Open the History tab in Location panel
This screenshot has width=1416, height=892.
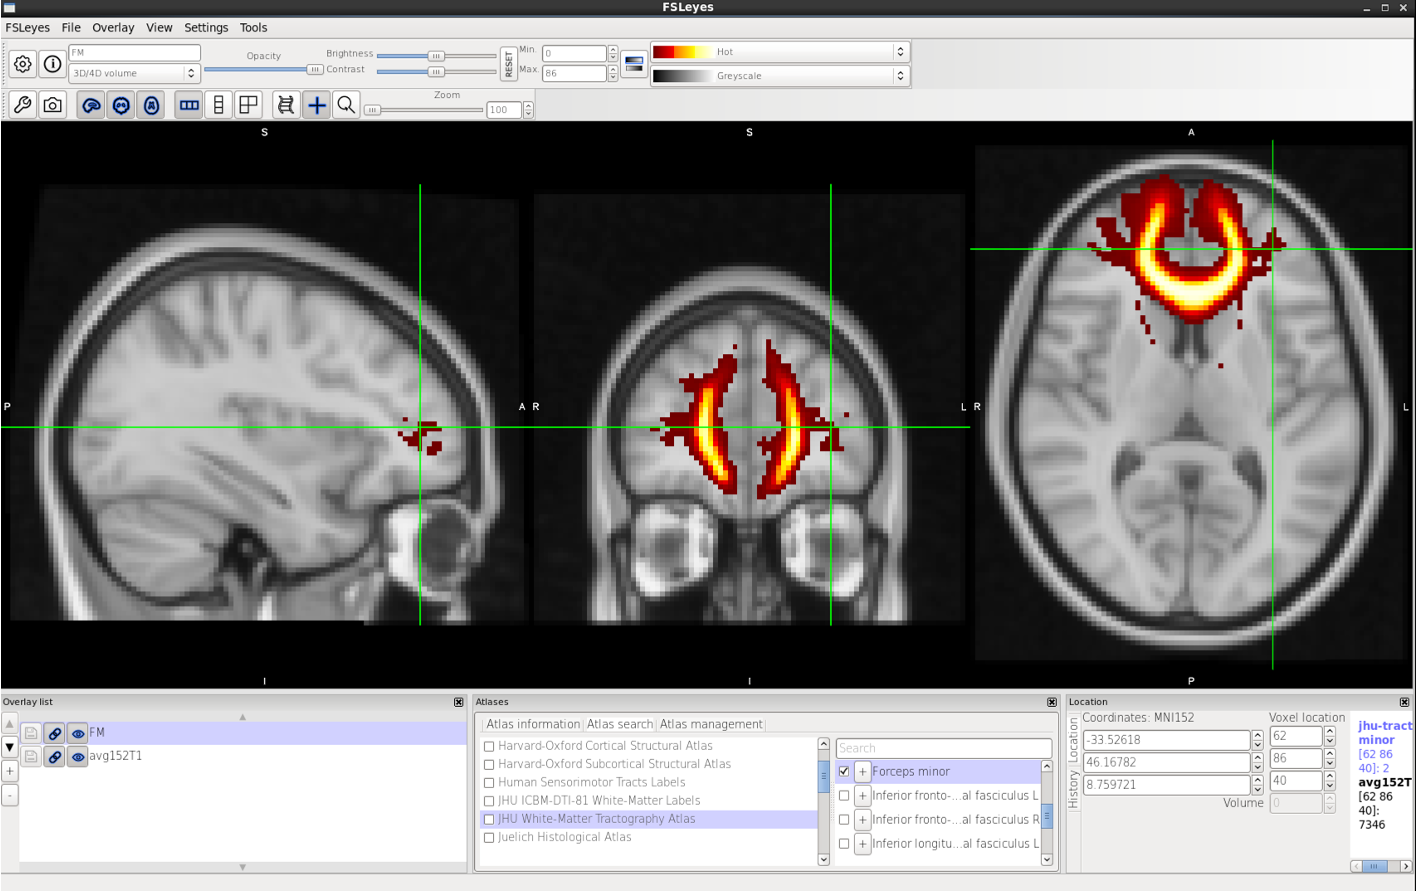(x=1074, y=789)
